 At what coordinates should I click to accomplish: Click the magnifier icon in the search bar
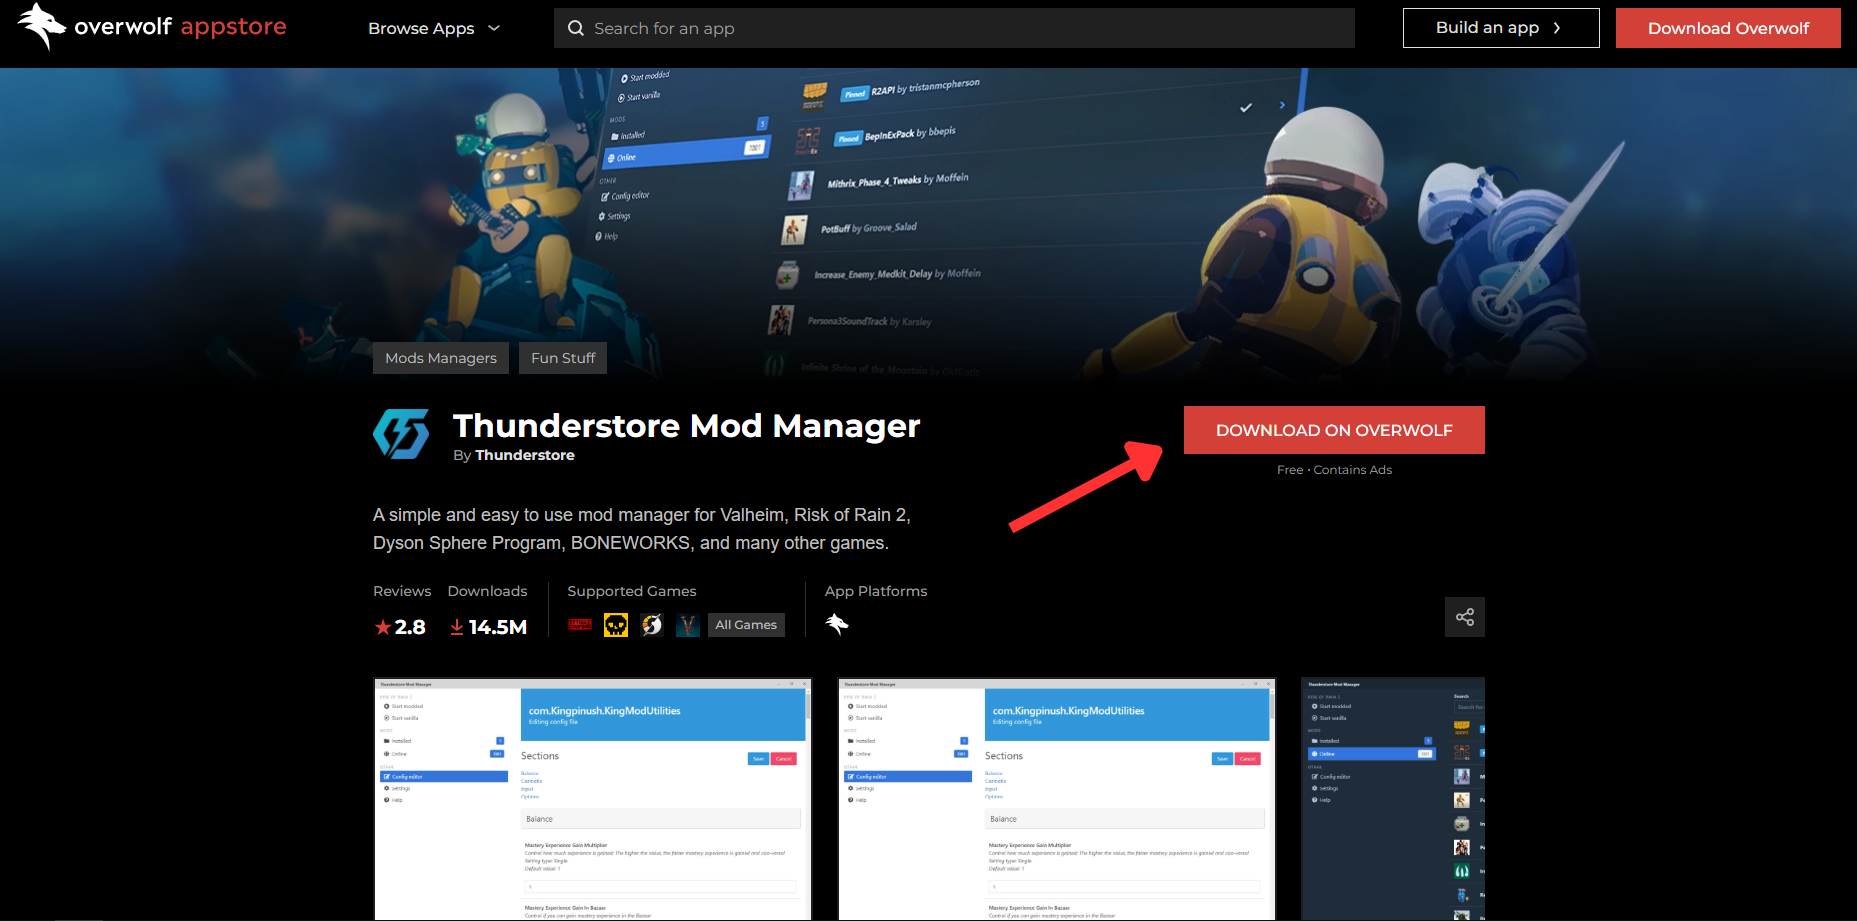tap(576, 28)
